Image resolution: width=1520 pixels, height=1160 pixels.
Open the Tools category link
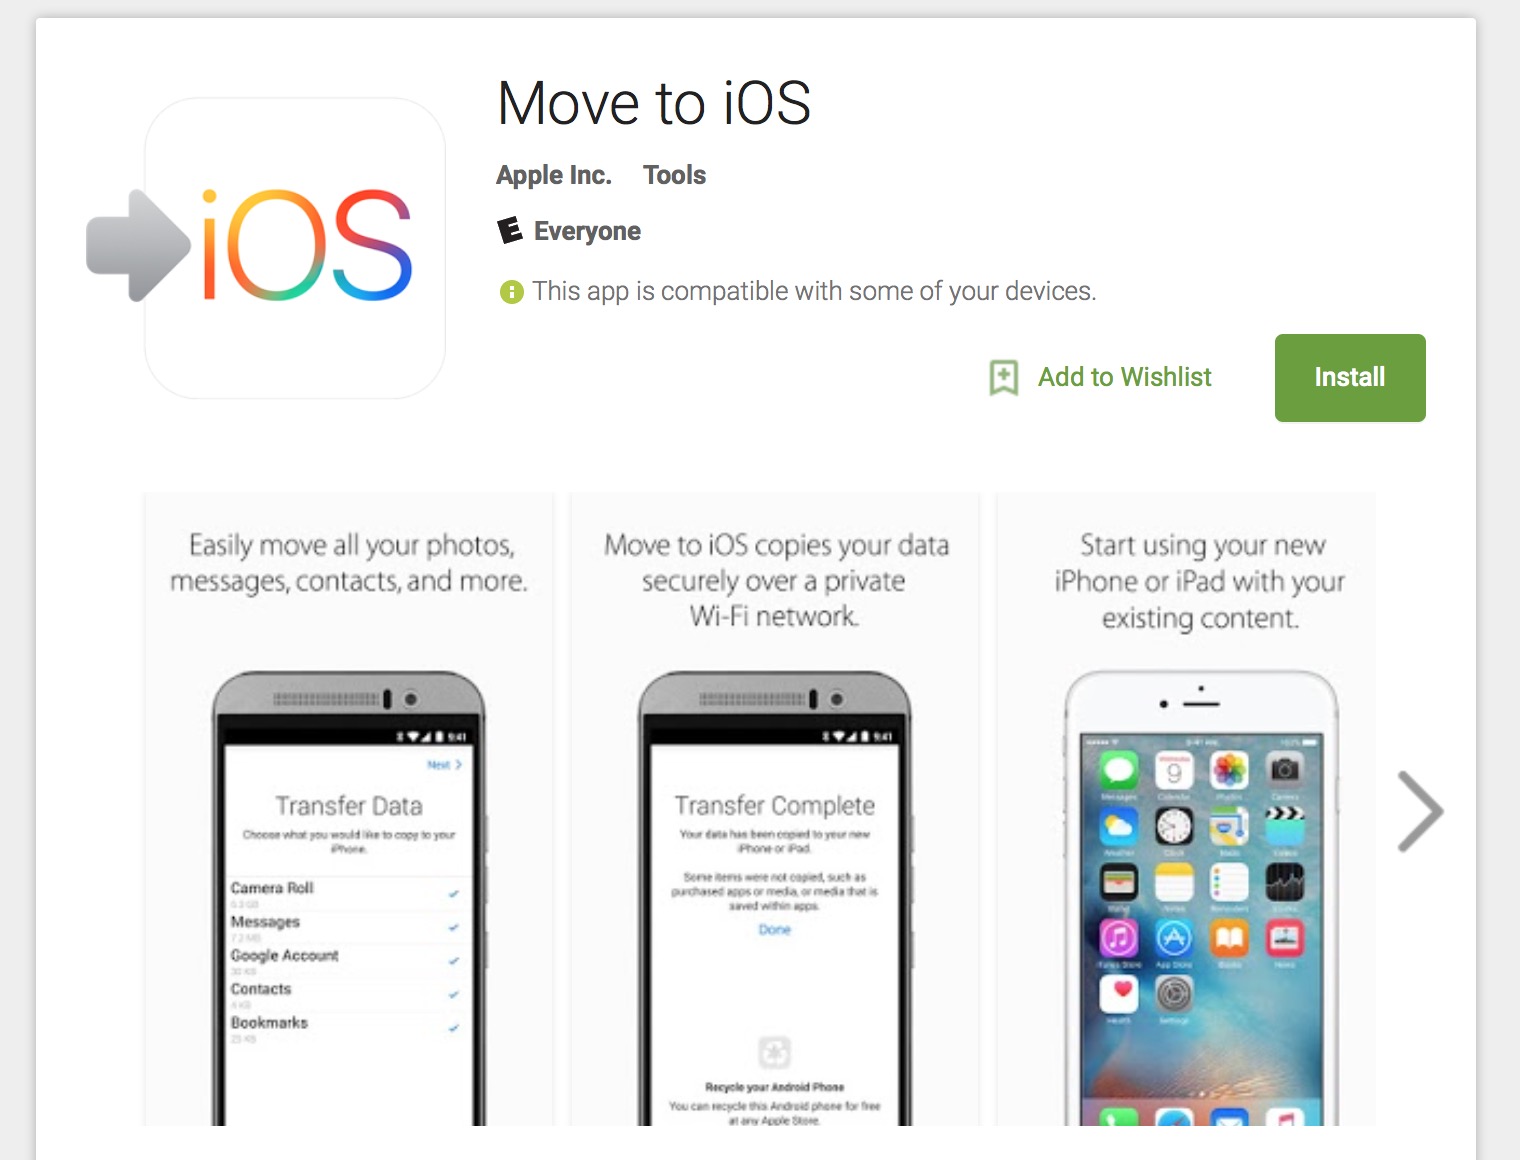click(674, 175)
